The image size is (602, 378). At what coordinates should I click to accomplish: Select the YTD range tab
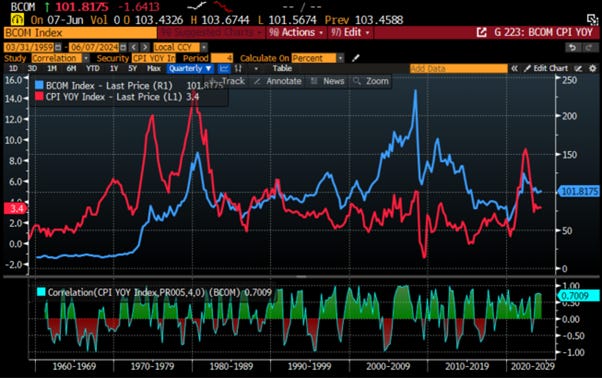(x=93, y=69)
